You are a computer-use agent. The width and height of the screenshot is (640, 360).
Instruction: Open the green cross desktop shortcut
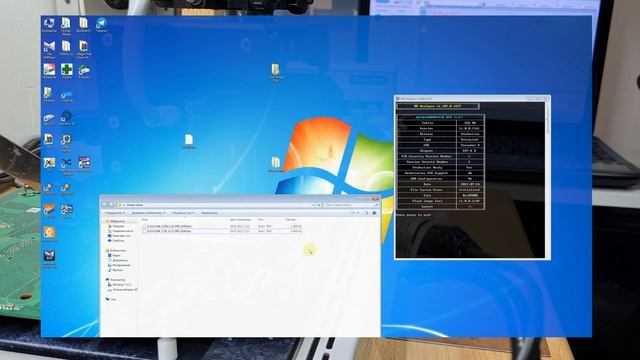[67, 71]
